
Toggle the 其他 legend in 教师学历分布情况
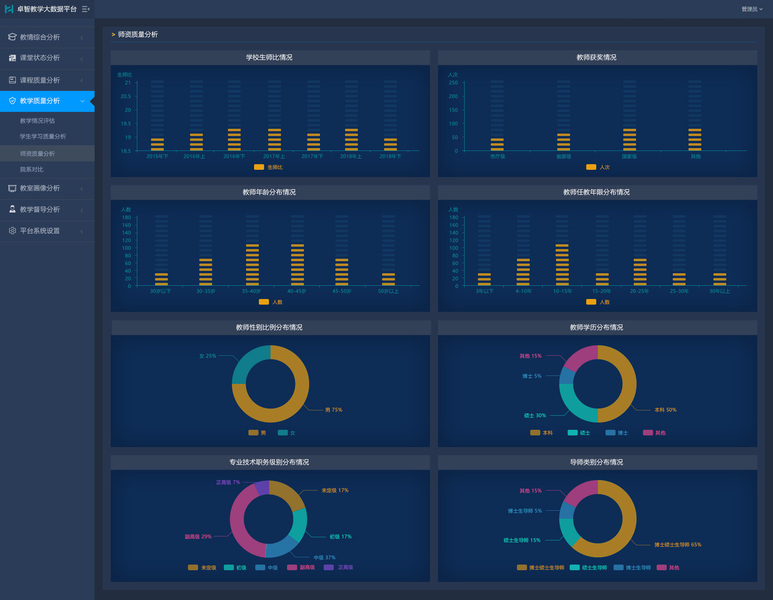tap(654, 432)
